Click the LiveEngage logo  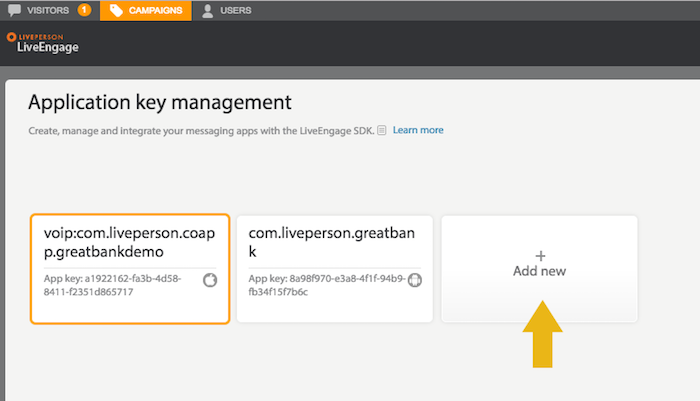(x=43, y=43)
